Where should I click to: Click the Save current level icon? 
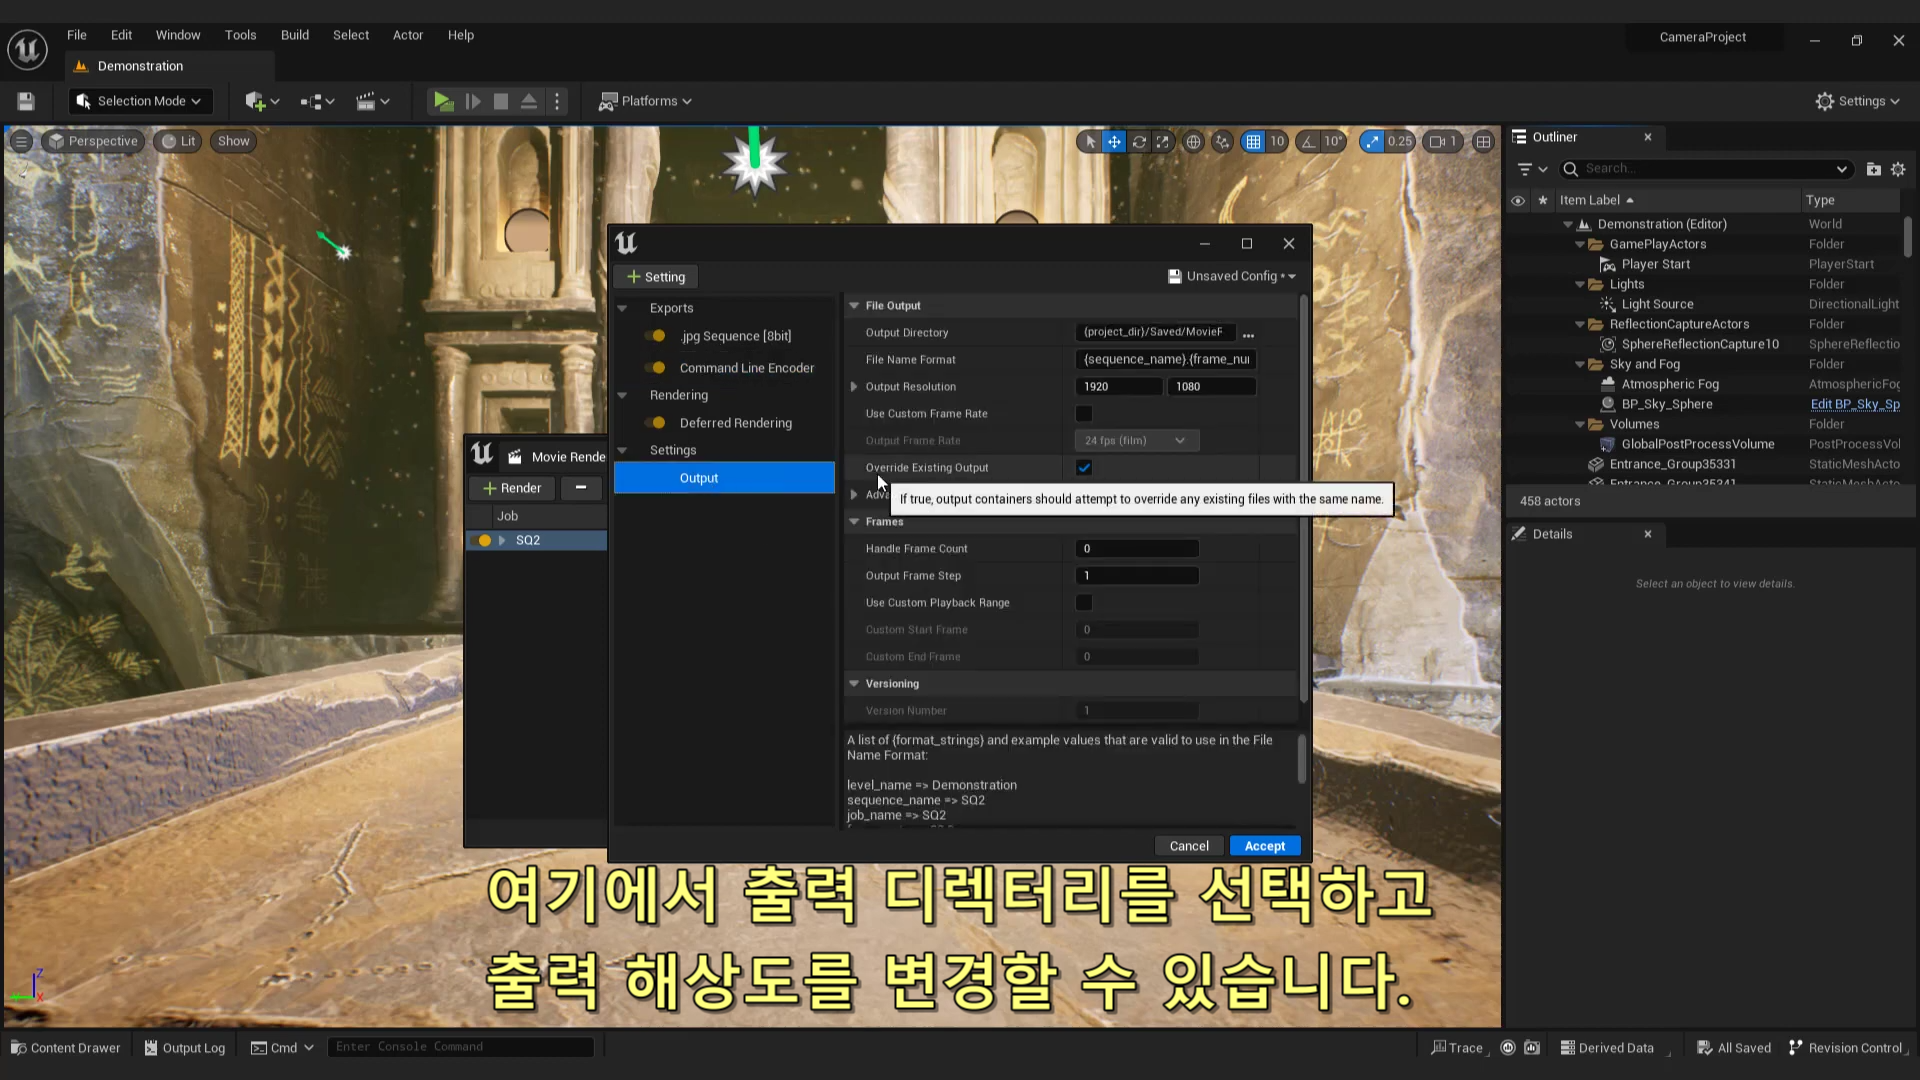point(26,101)
